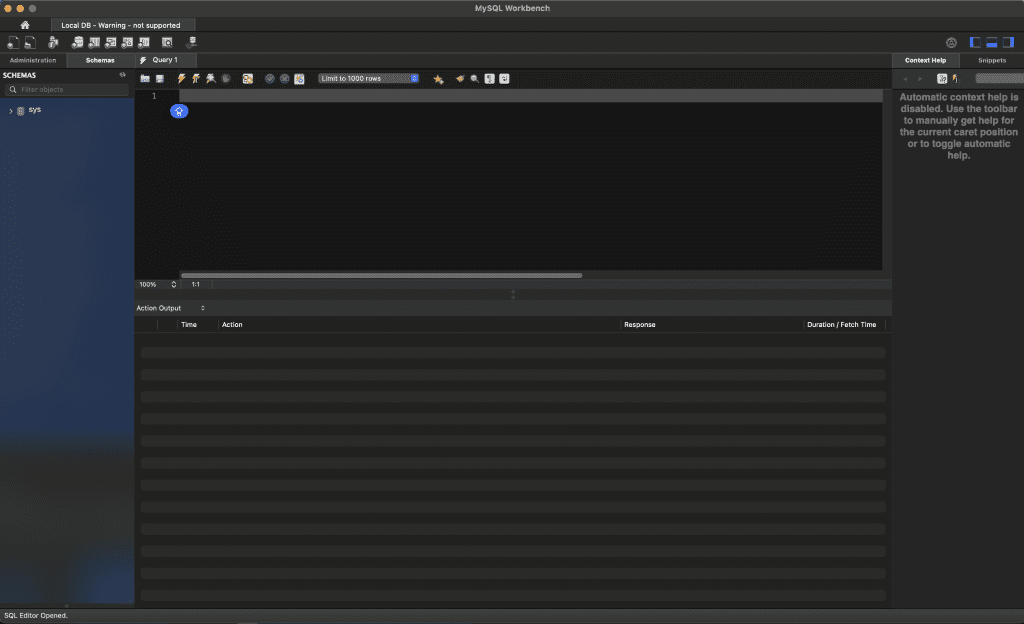Open the Context Help tab

(925, 60)
